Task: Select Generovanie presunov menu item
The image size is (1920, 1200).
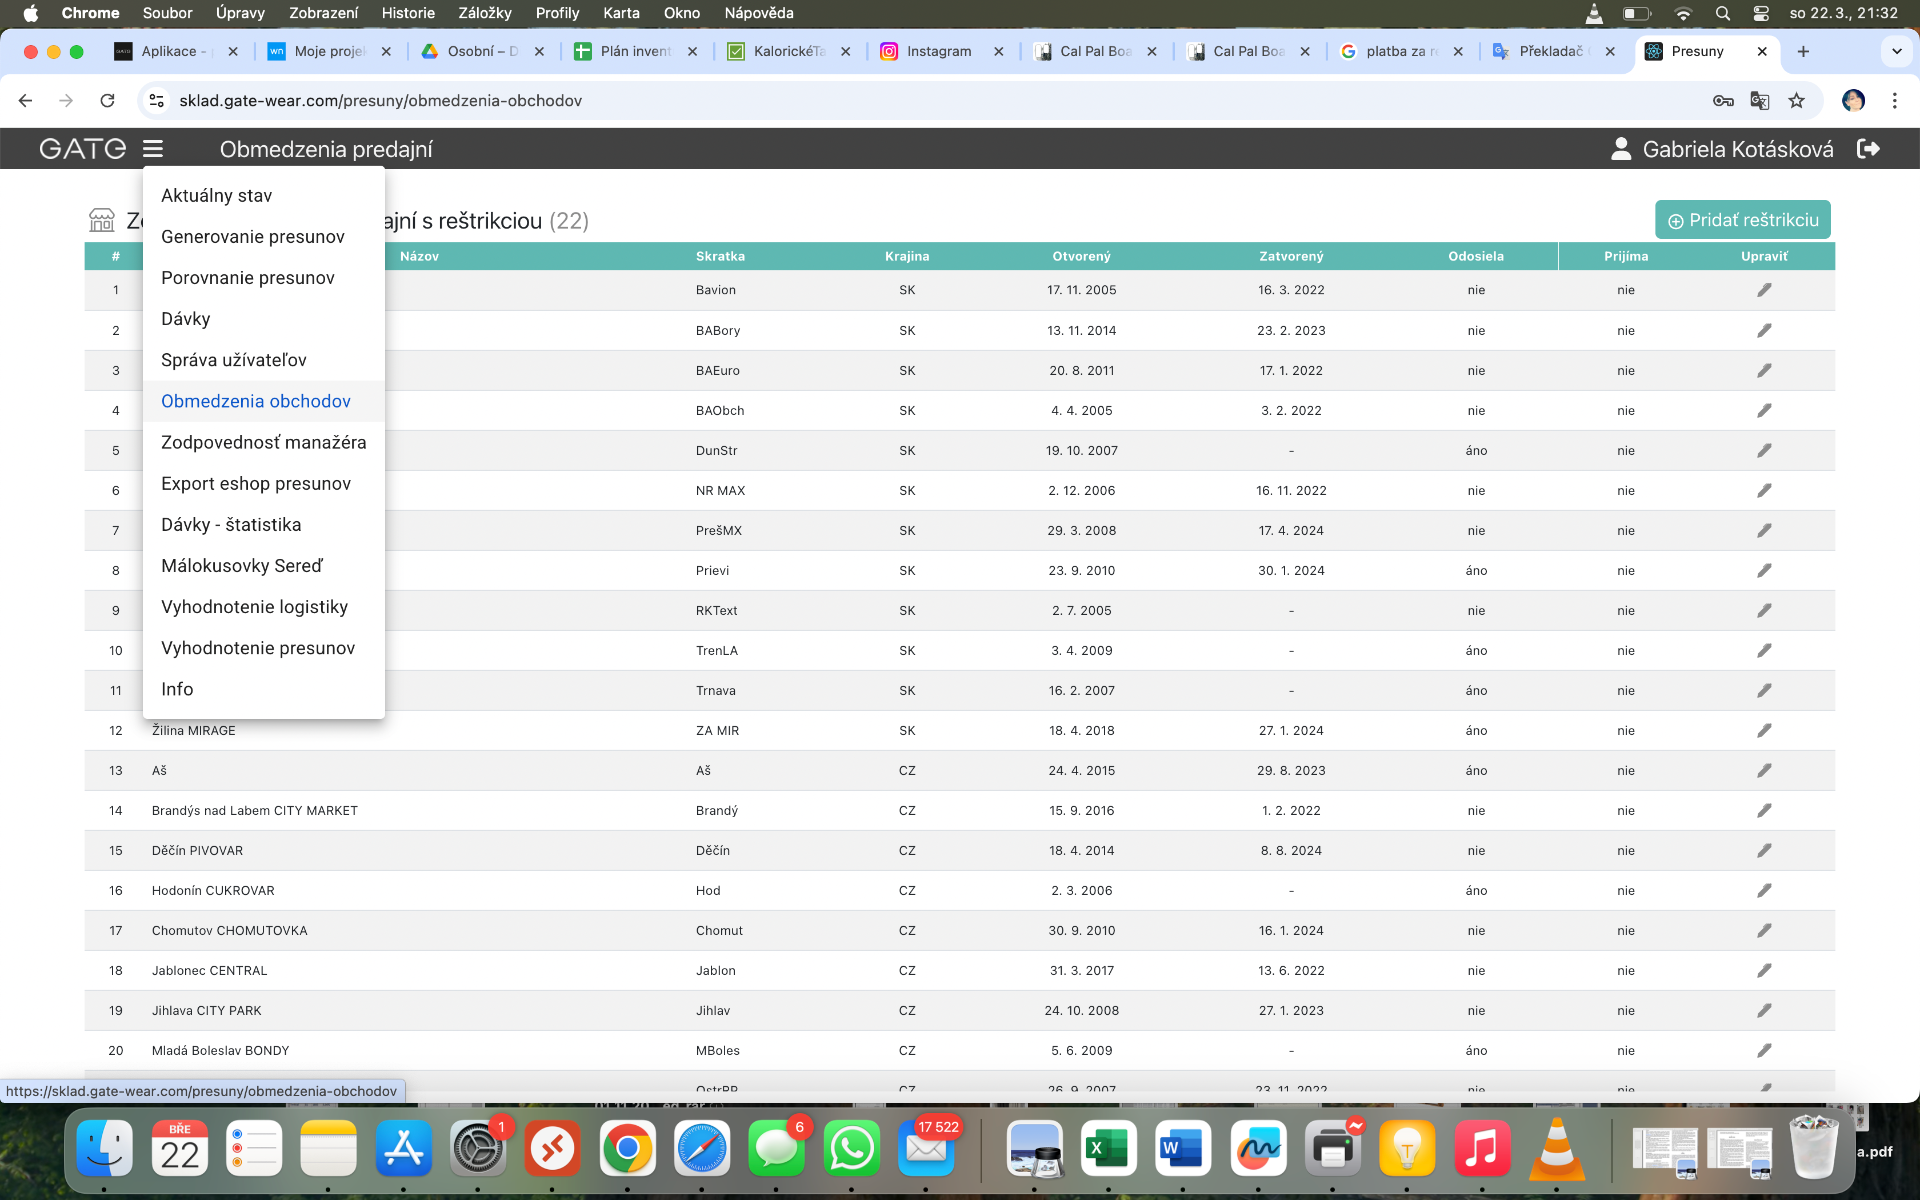Action: pos(252,237)
